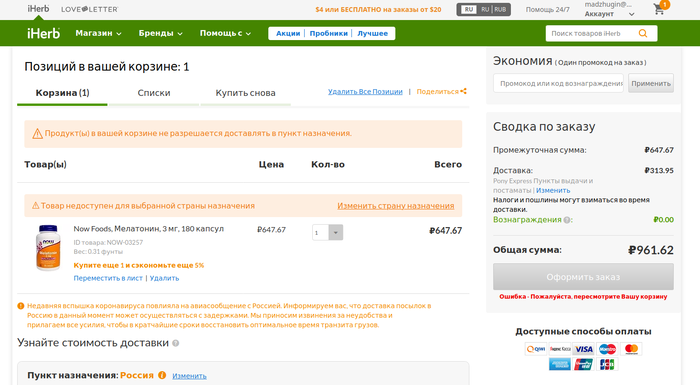The image size is (700, 385).
Task: Switch to the Списки tab
Action: tap(154, 93)
